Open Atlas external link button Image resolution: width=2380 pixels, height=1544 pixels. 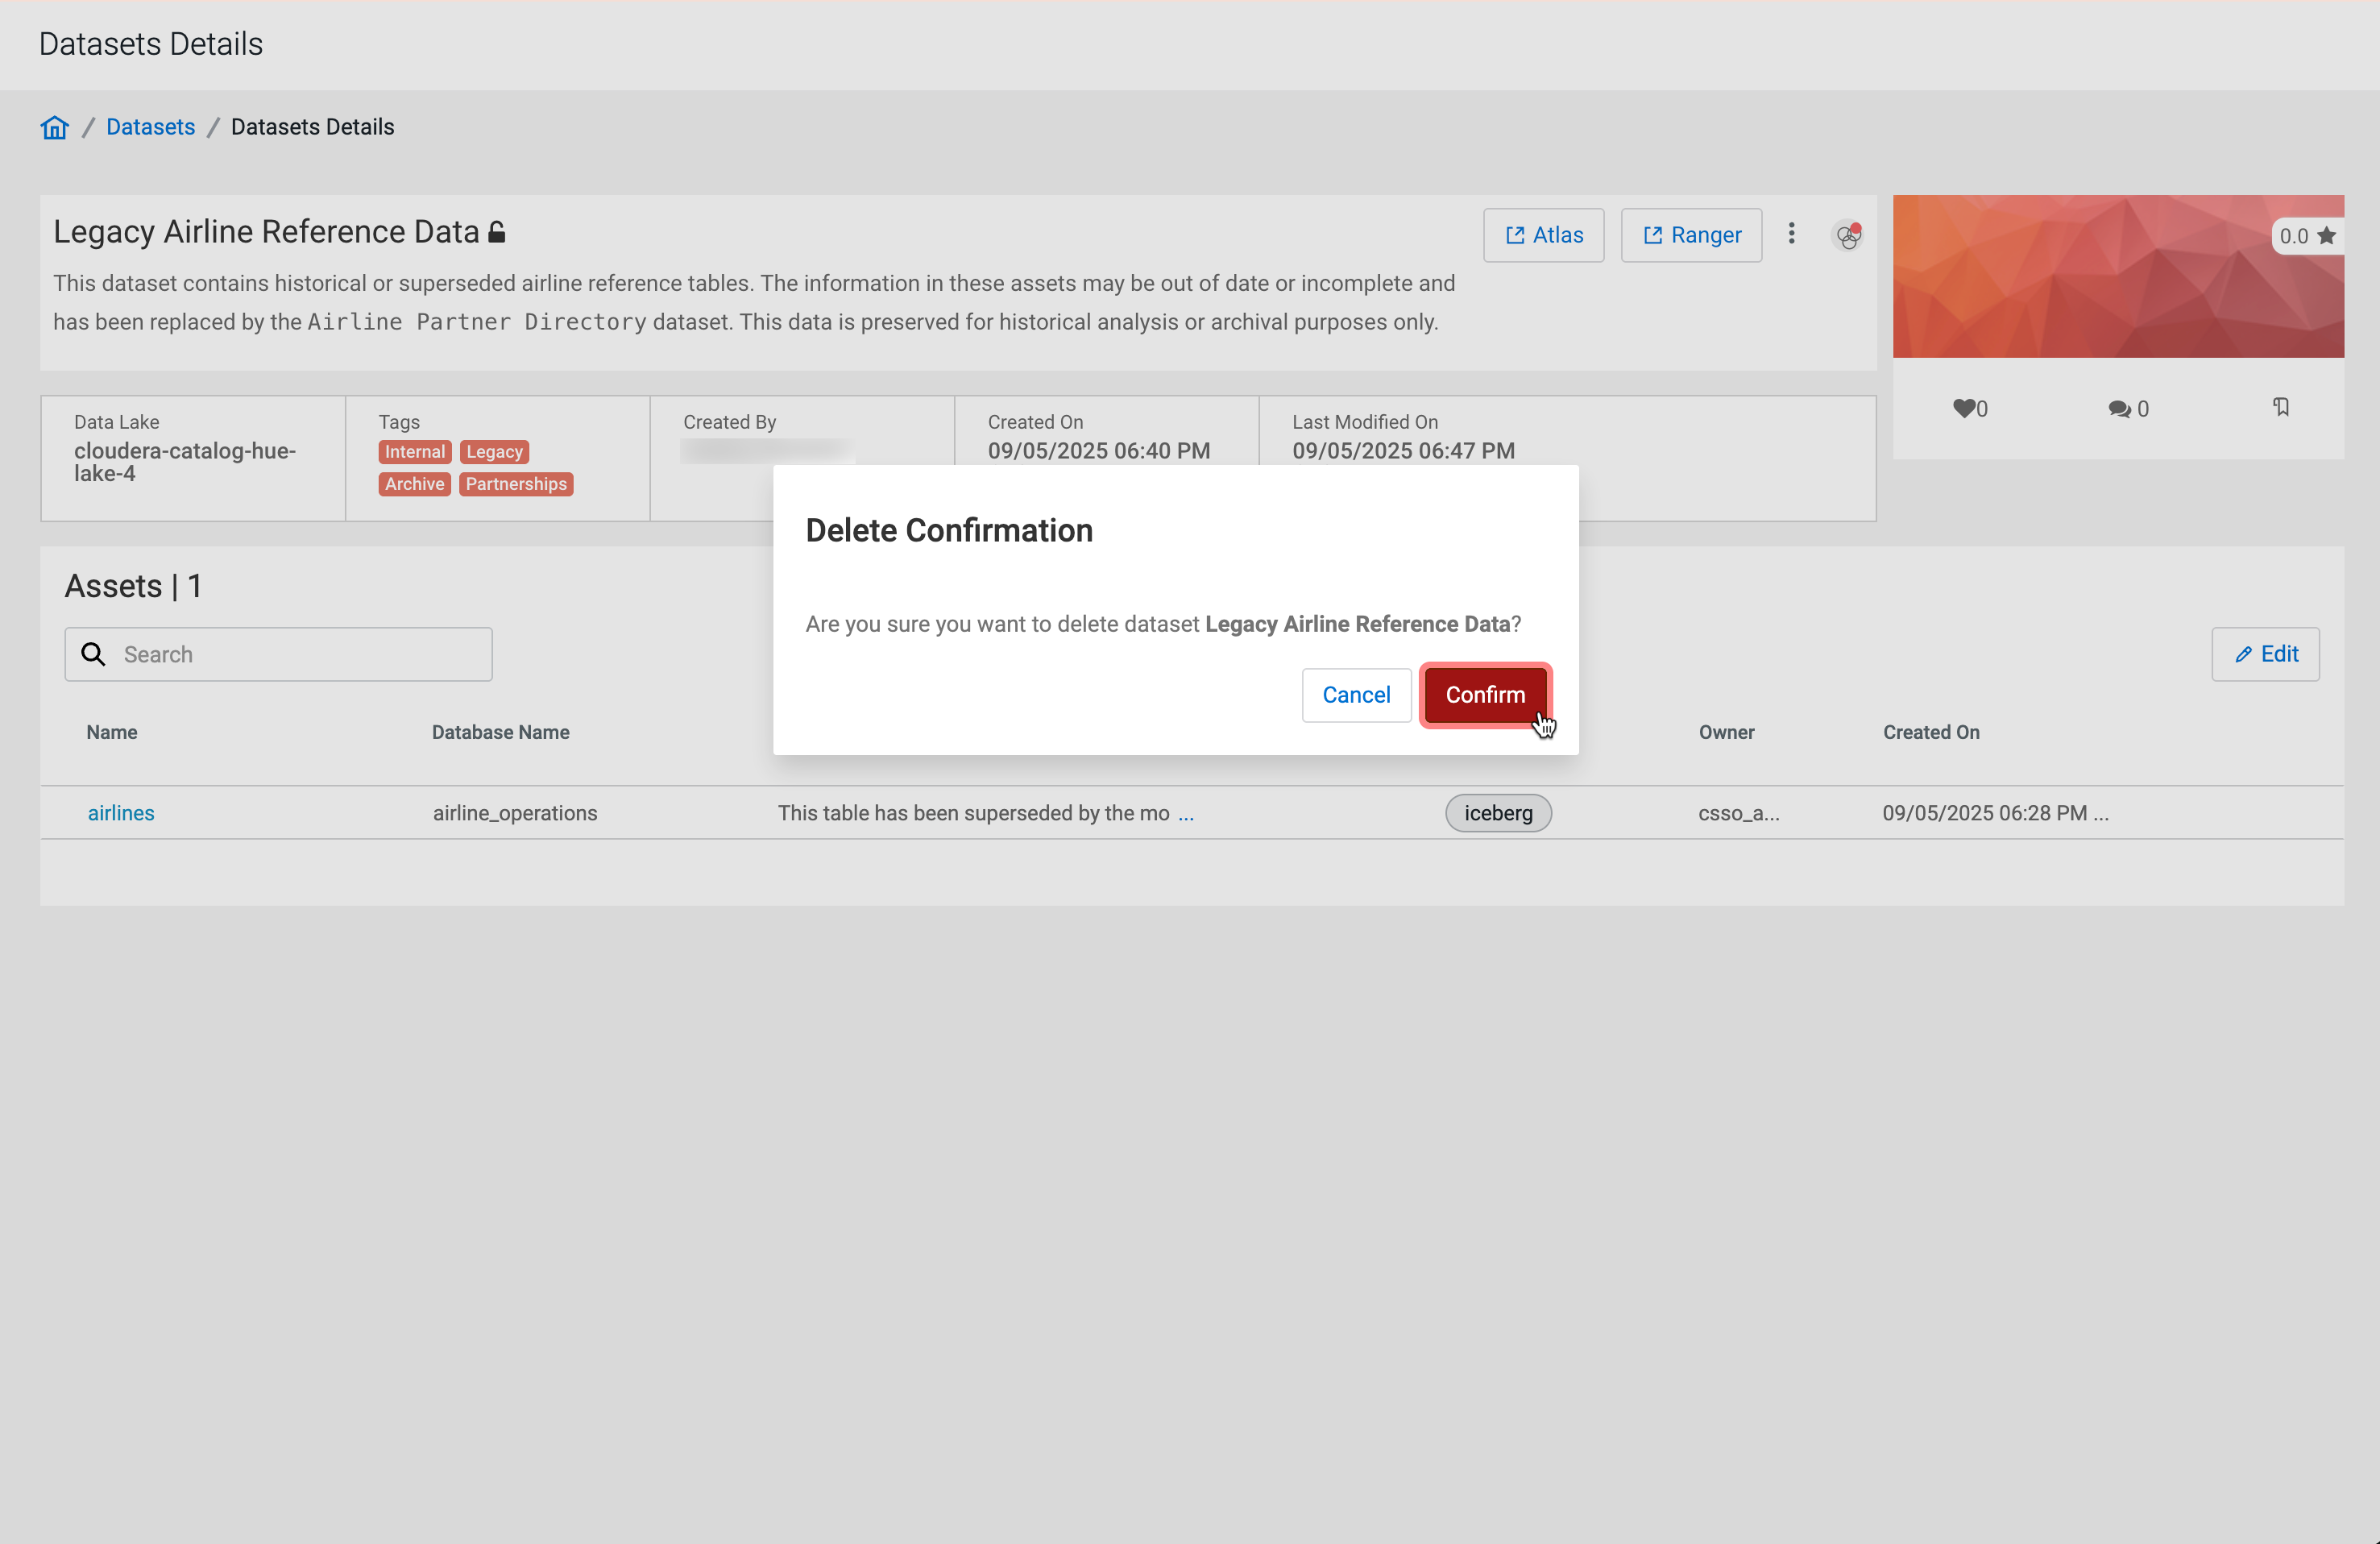1543,235
